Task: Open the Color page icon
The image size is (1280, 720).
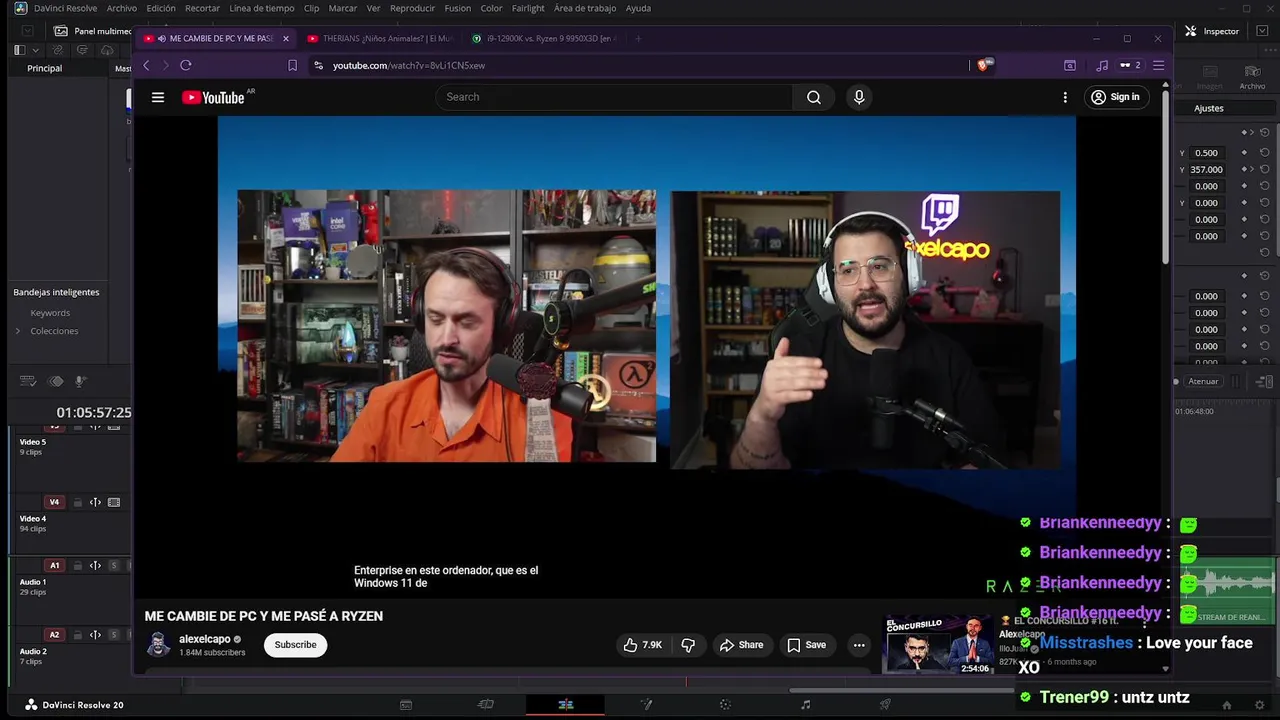Action: [x=725, y=705]
